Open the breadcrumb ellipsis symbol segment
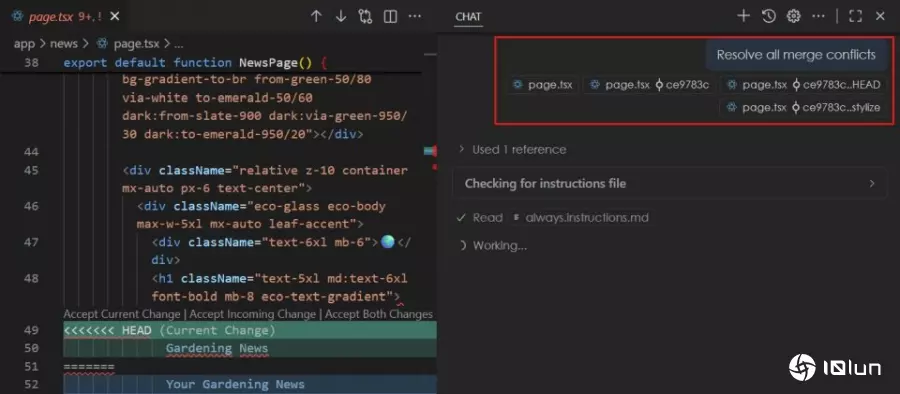 click(x=179, y=44)
